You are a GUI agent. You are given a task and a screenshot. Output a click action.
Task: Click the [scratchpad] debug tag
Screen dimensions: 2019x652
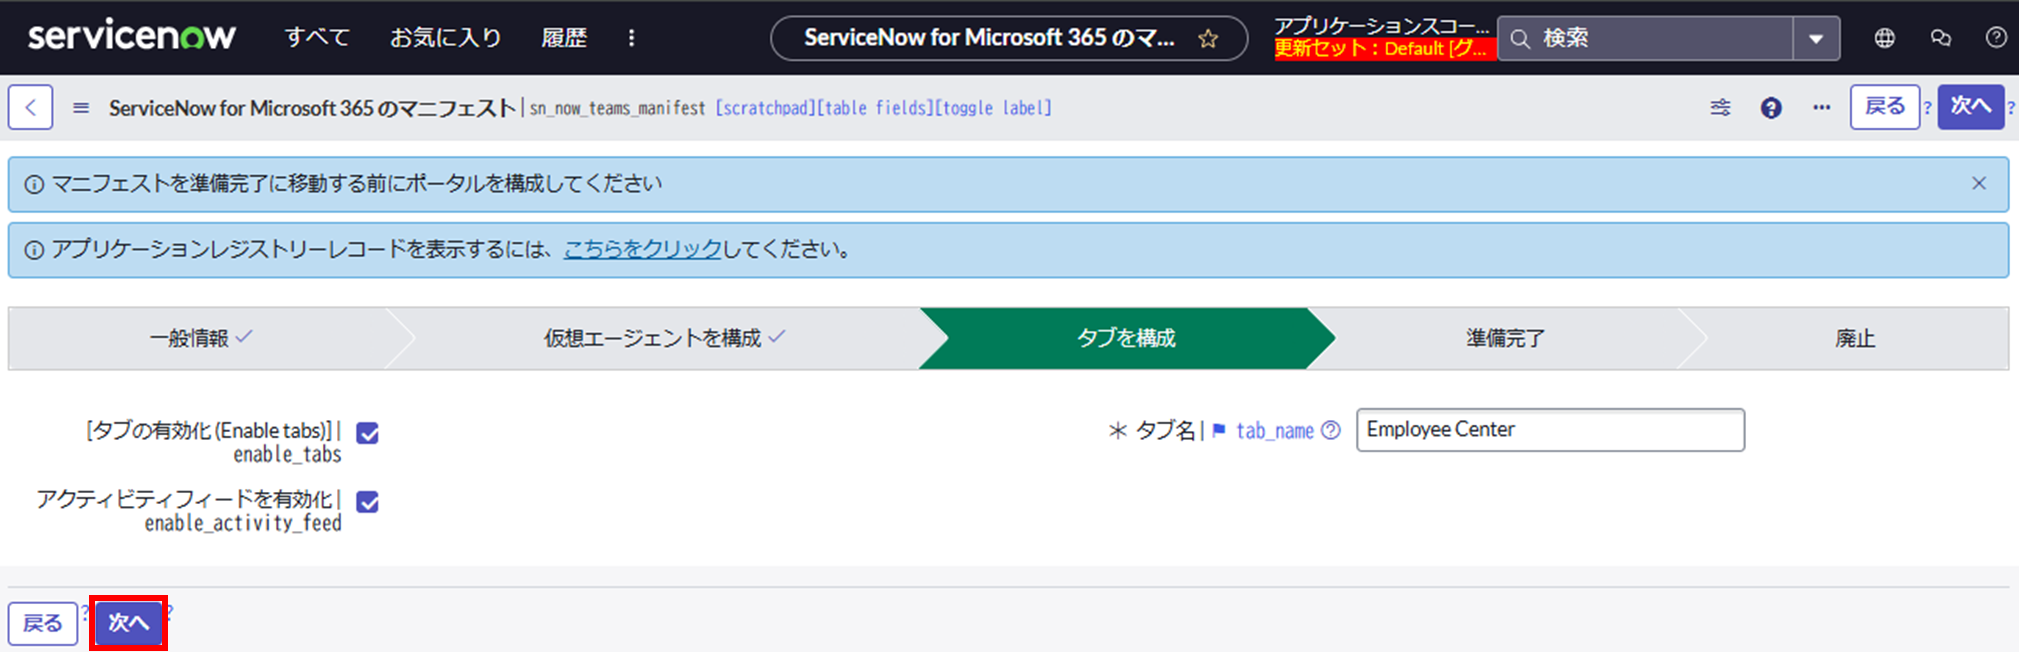pyautogui.click(x=765, y=108)
